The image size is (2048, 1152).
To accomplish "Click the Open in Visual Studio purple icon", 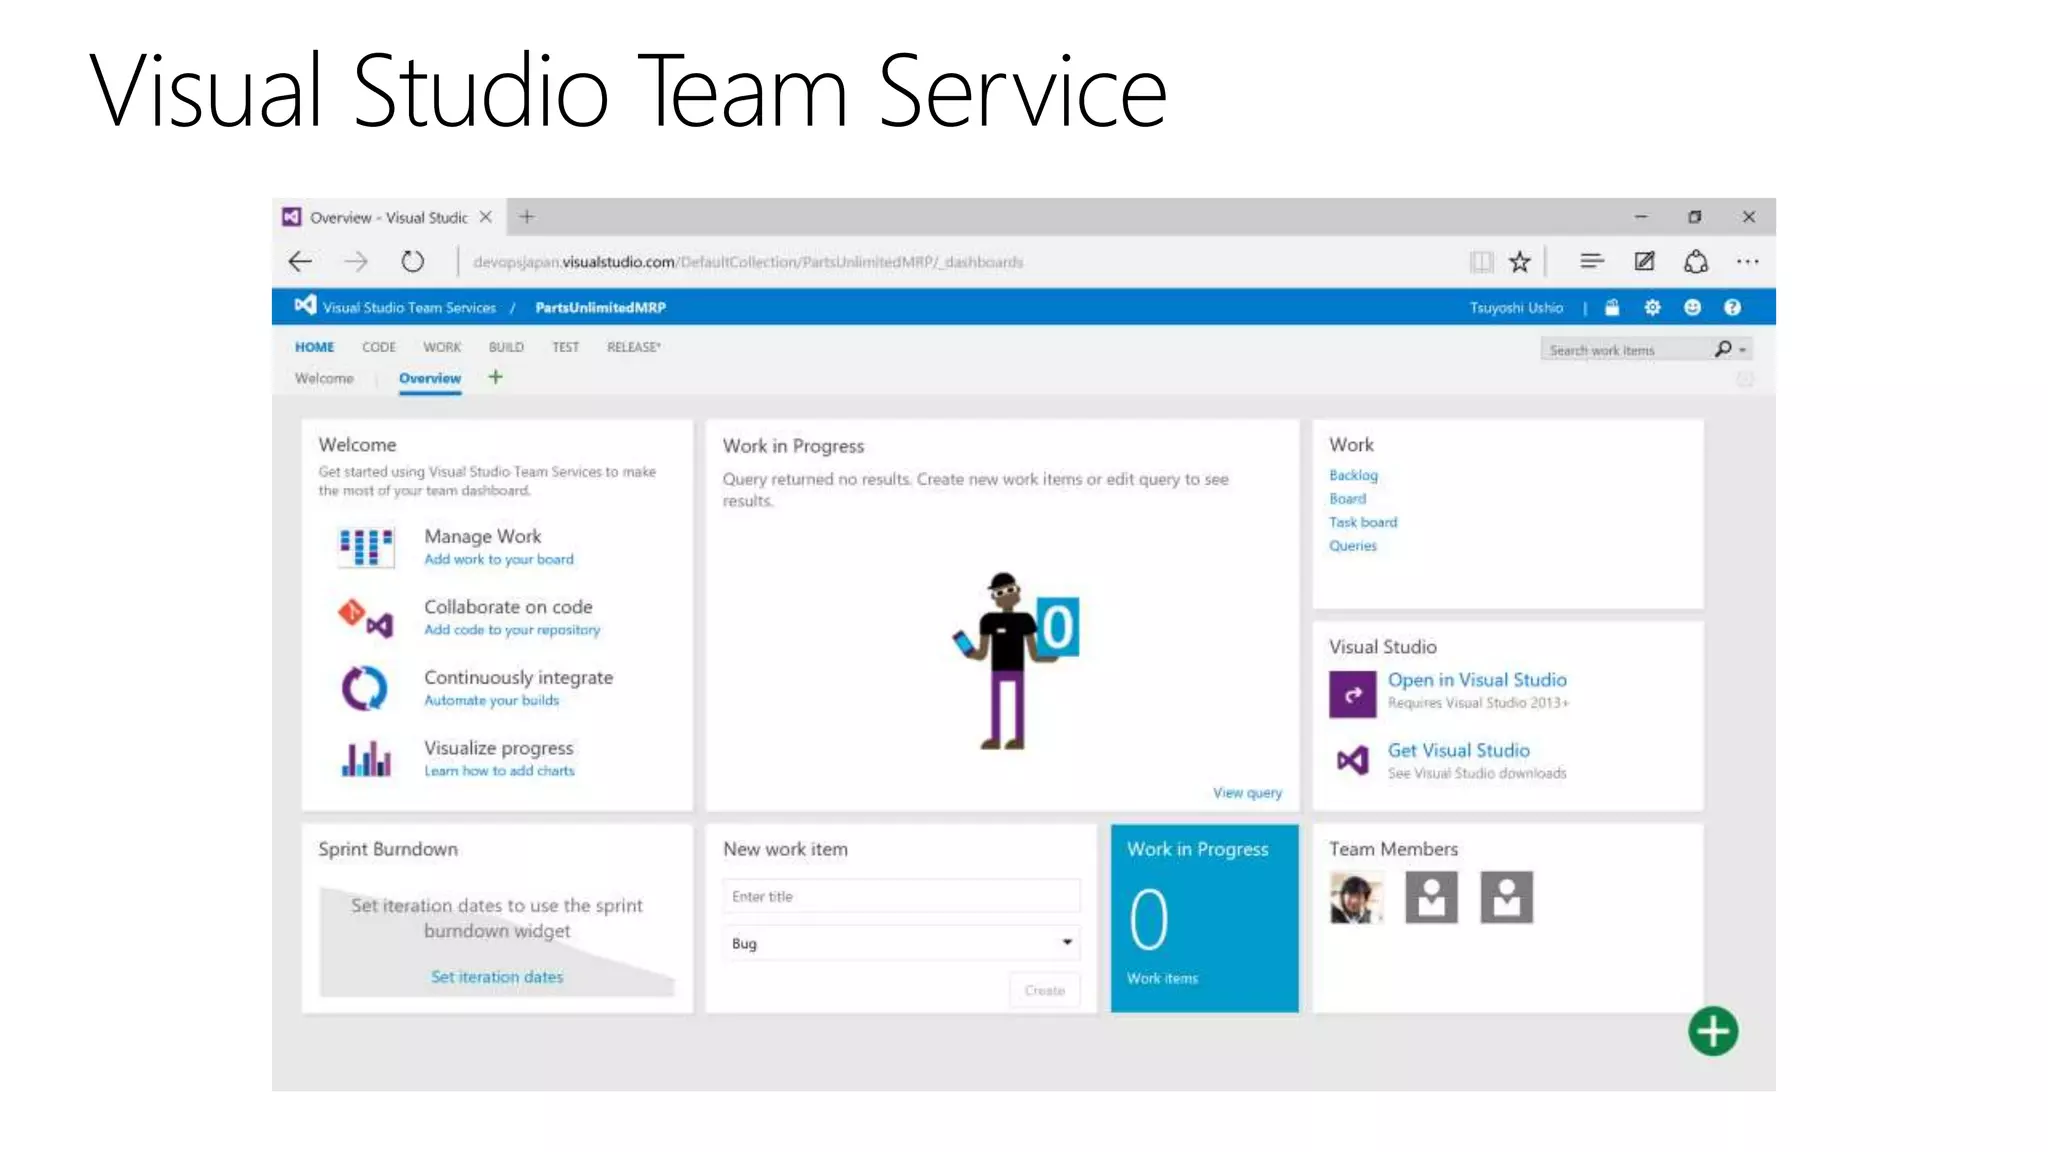I will click(x=1352, y=694).
